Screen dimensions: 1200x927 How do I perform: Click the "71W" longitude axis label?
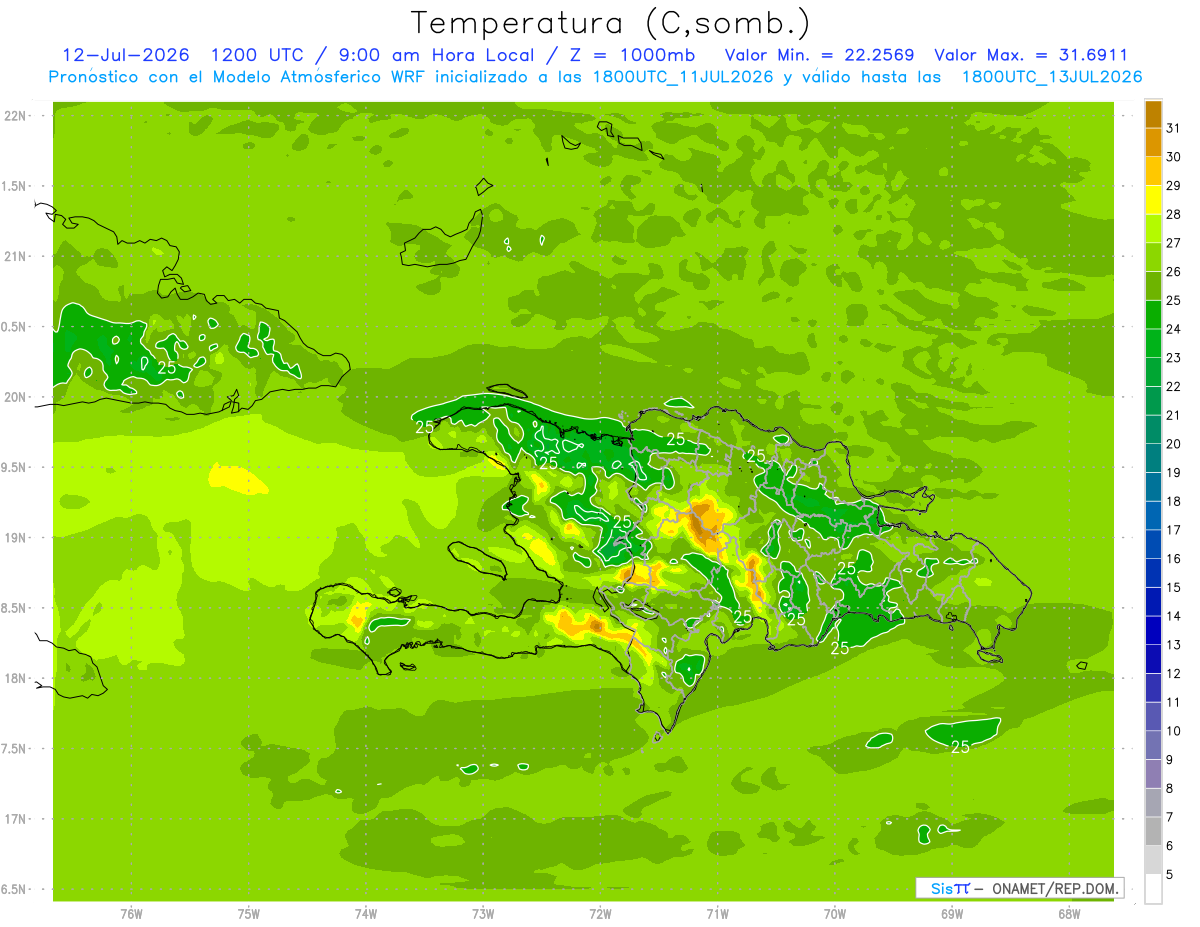[717, 914]
